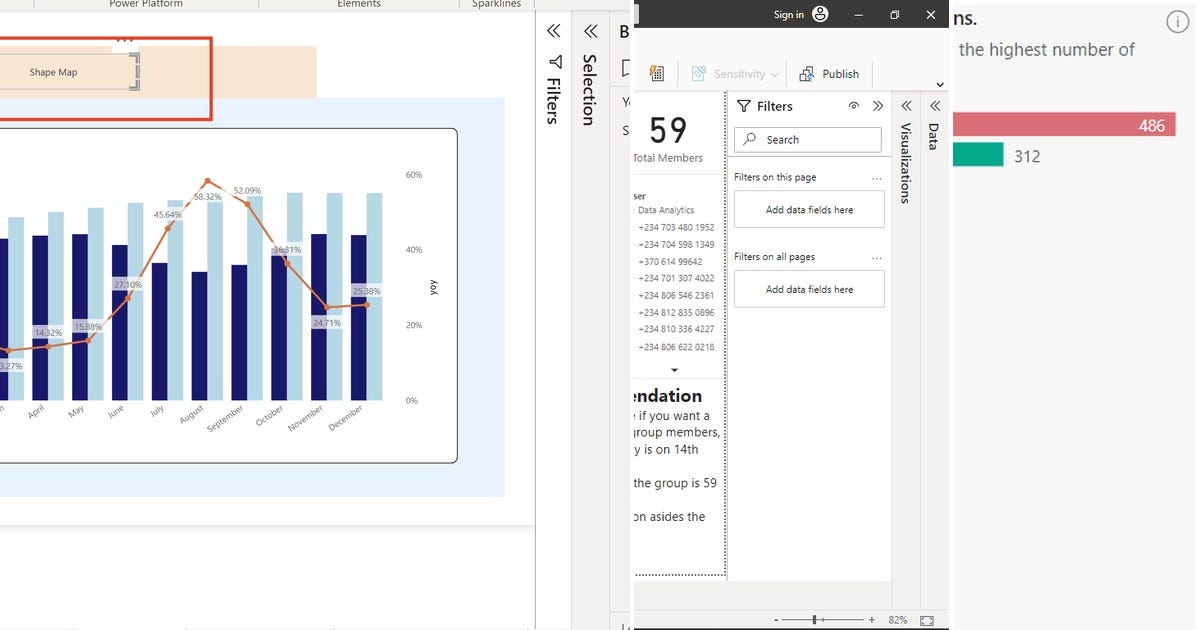
Task: Click phone number +234 806 546 2361
Action: pos(676,296)
